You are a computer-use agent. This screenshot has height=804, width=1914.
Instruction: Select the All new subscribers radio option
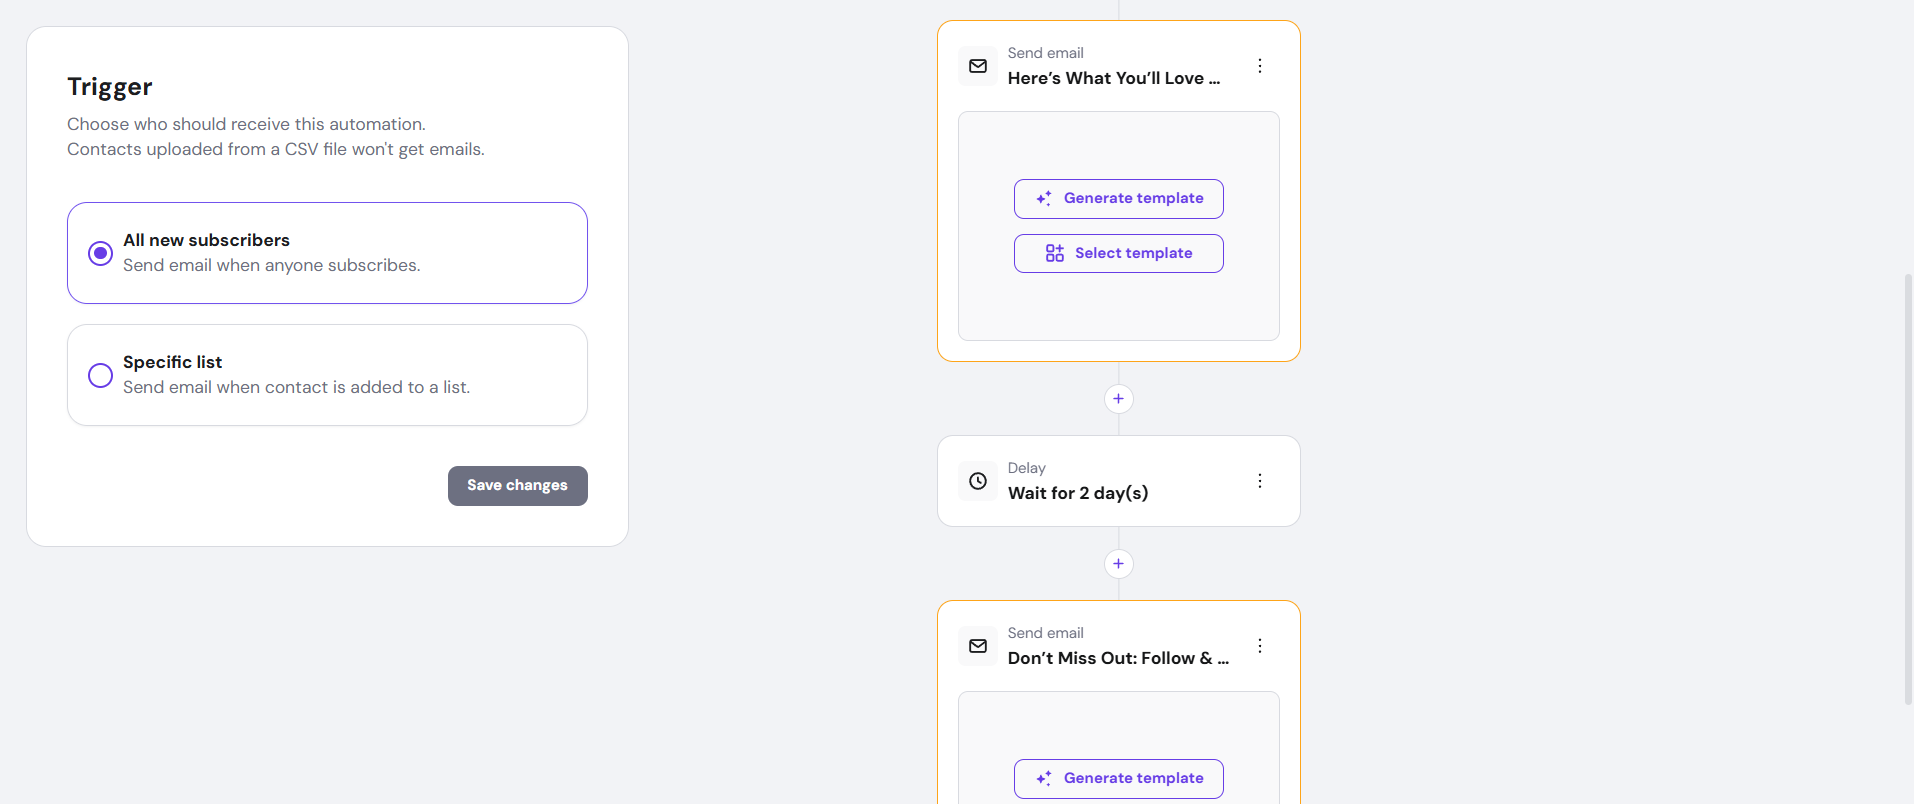click(x=100, y=253)
